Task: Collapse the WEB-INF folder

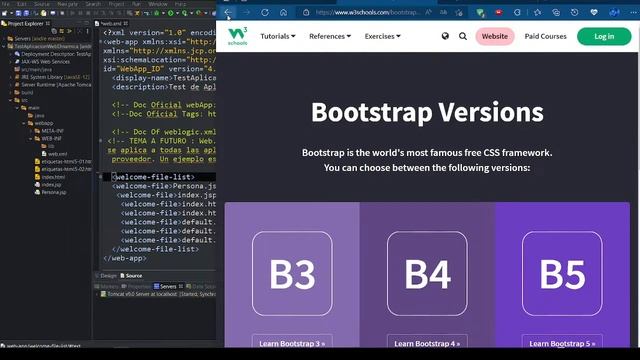Action: (x=31, y=139)
